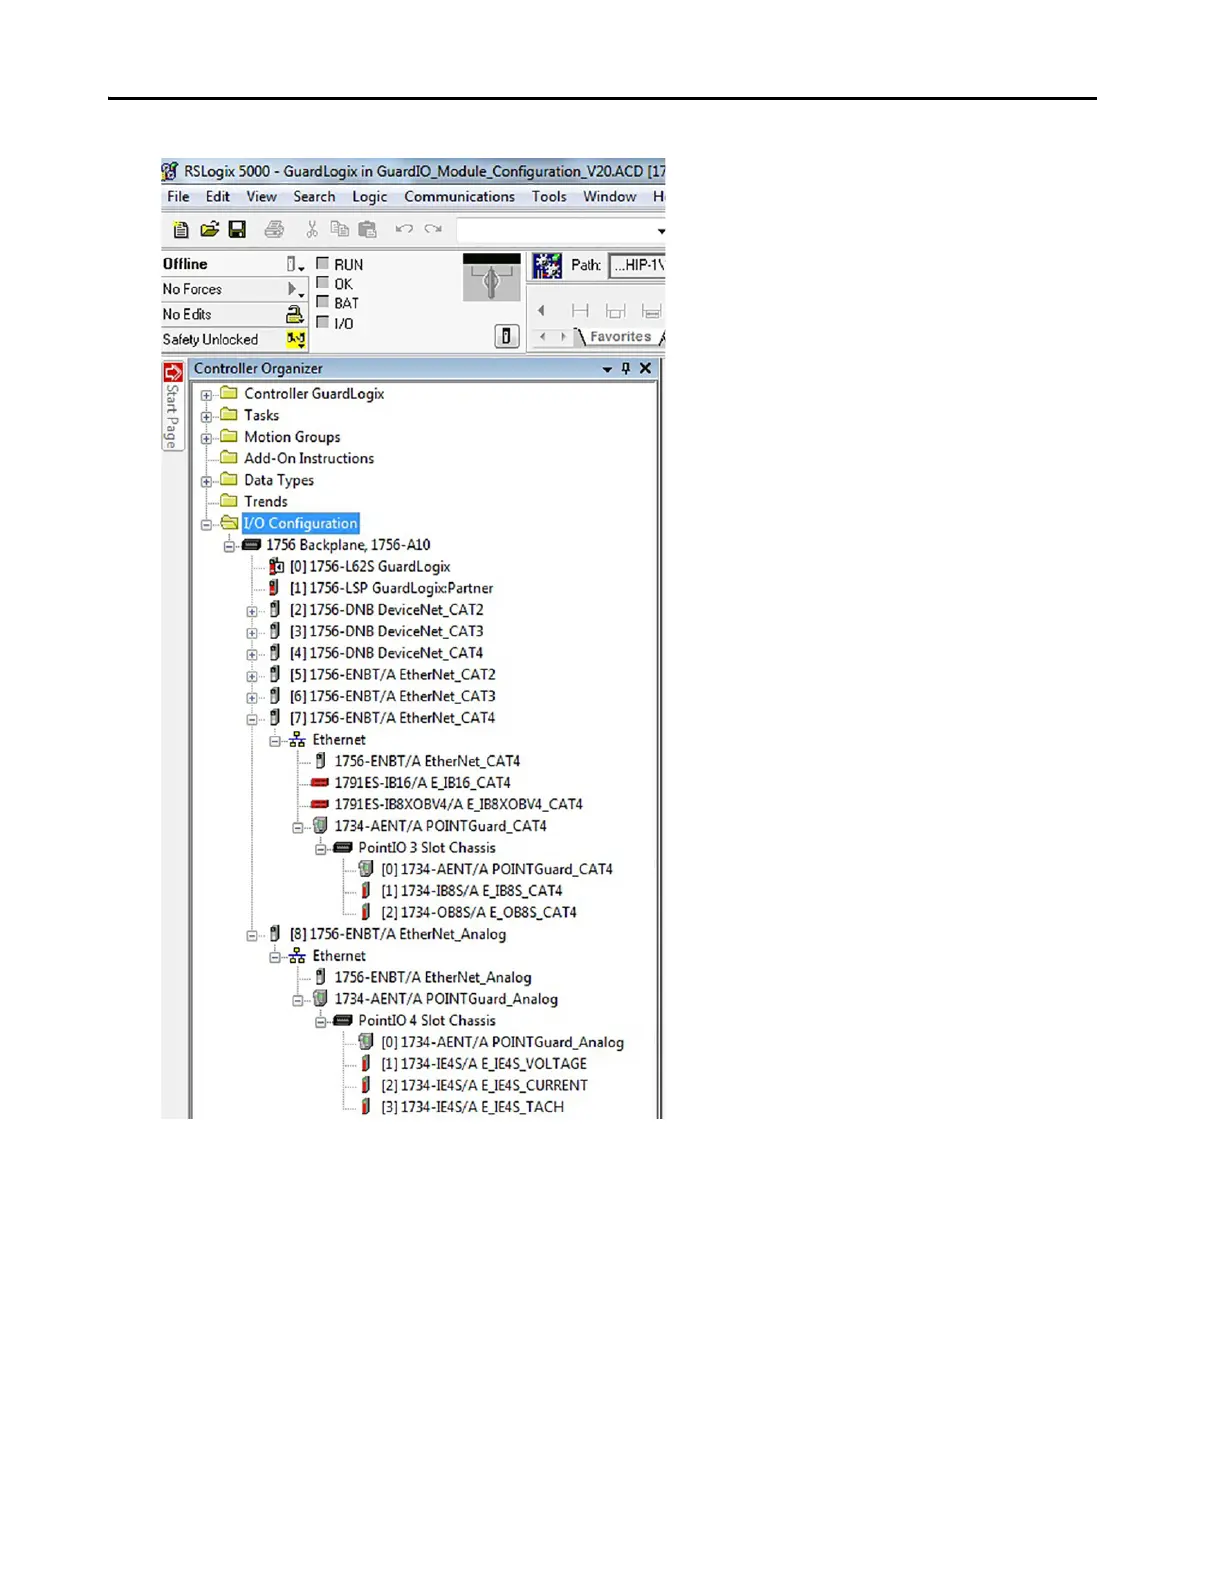Click the No Edits lock icon
Image resolution: width=1224 pixels, height=1584 pixels.
294,314
